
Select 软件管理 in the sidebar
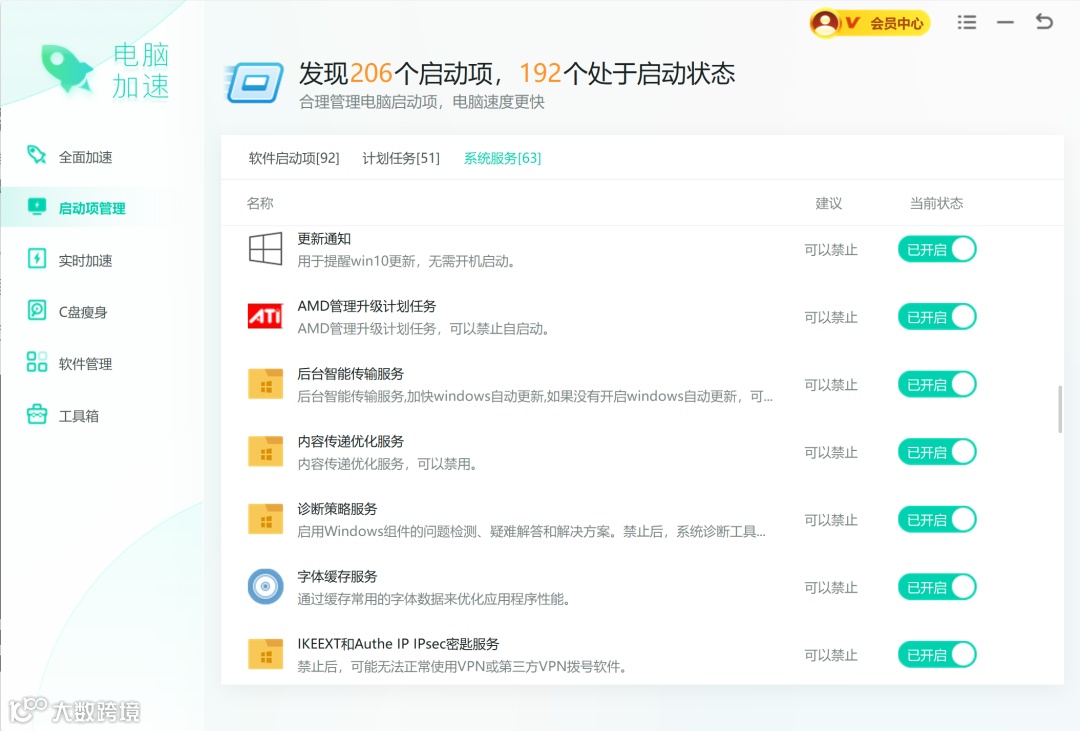tap(85, 364)
